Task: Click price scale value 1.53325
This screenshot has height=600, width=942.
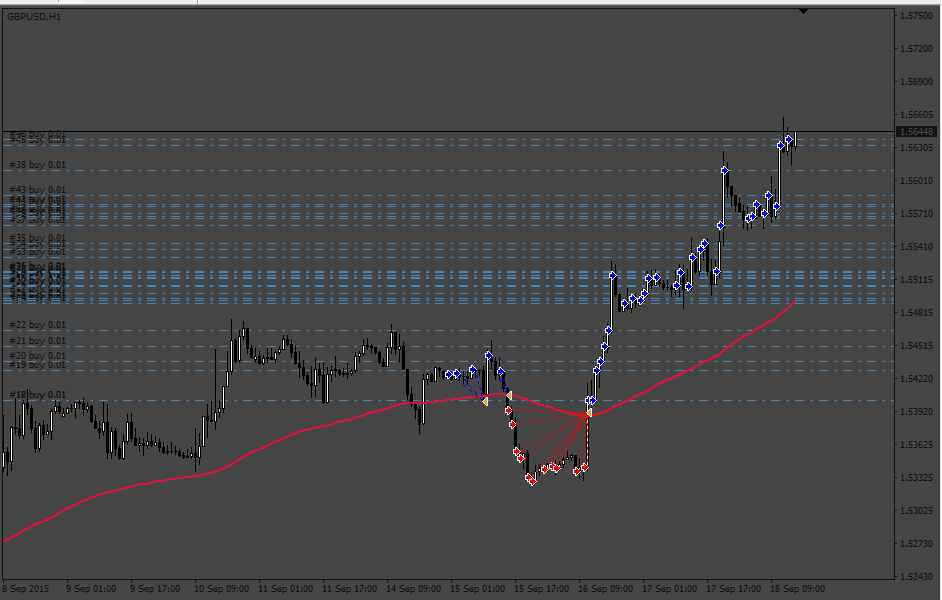Action: coord(916,478)
